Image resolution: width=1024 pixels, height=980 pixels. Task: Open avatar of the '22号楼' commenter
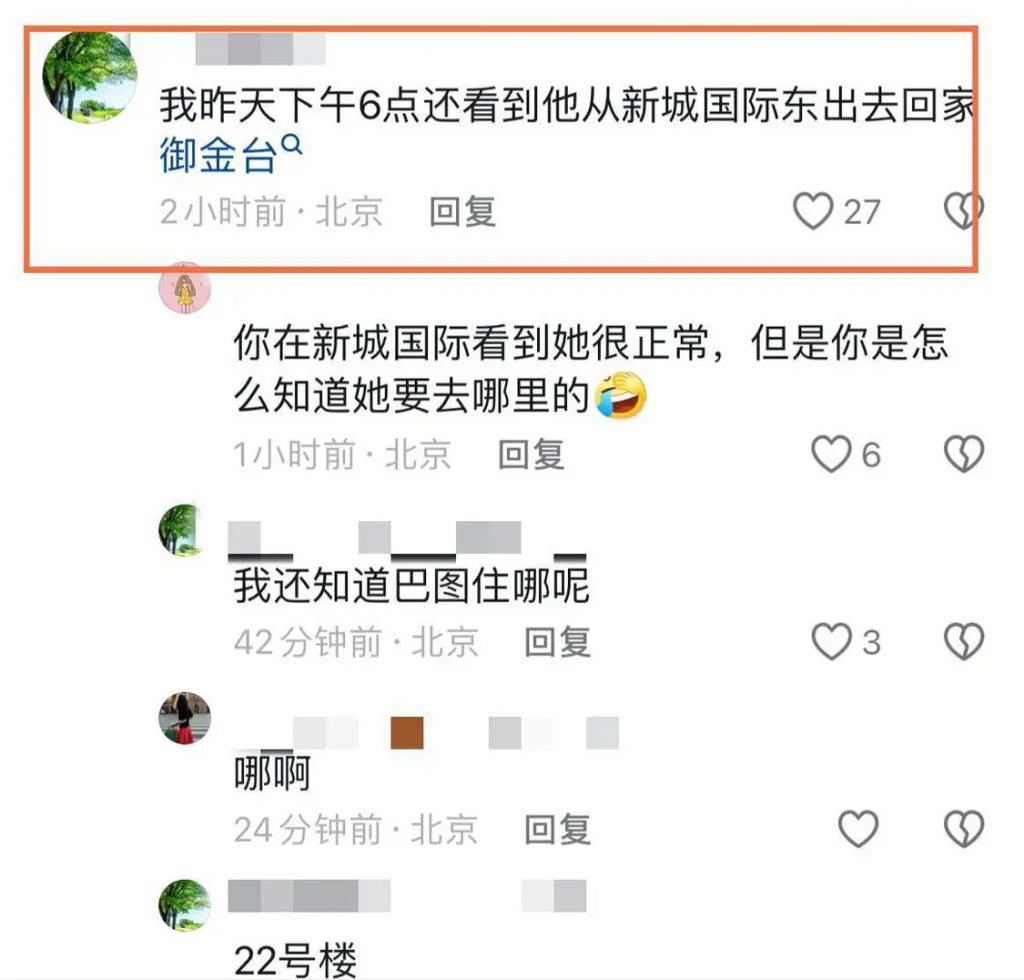click(x=185, y=905)
